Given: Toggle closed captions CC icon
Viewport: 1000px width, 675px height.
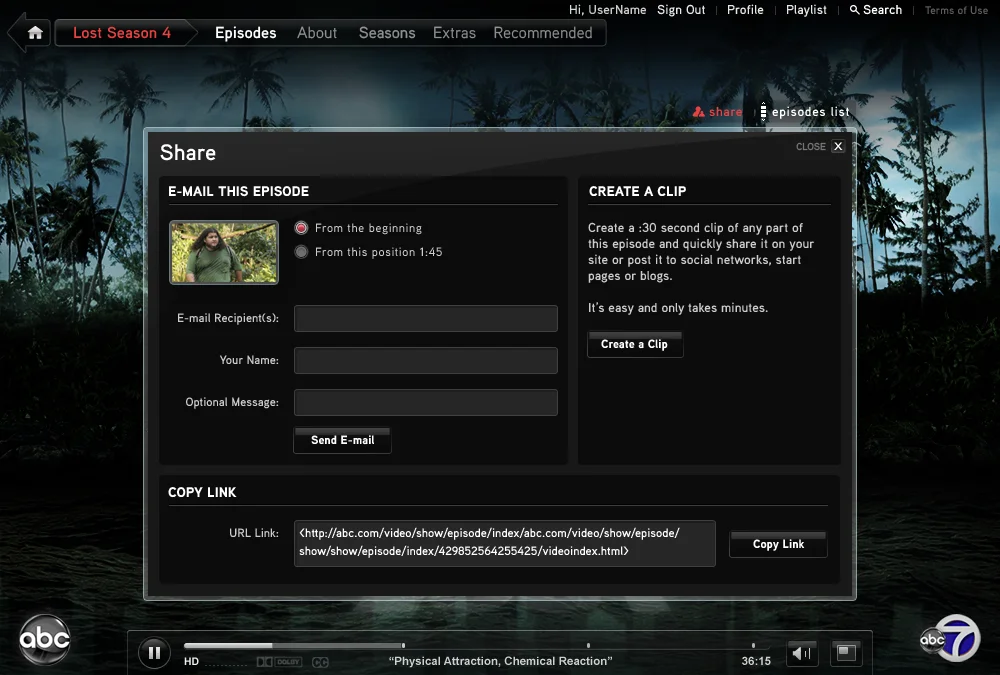Looking at the screenshot, I should coord(320,662).
